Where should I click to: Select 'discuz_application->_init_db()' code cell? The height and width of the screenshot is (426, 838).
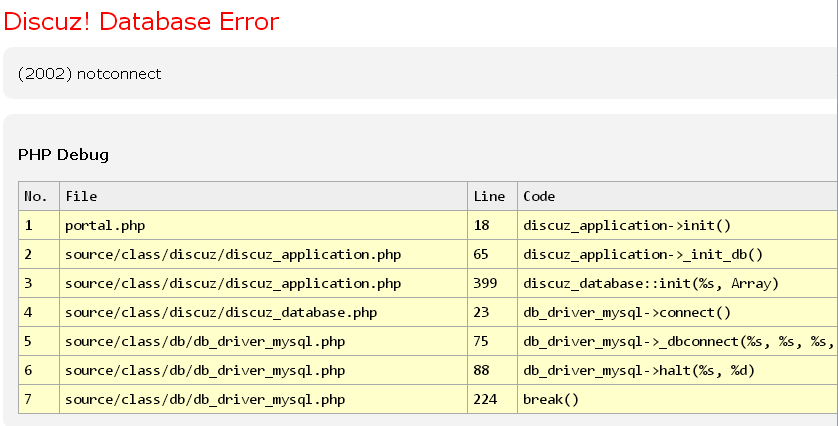677,254
